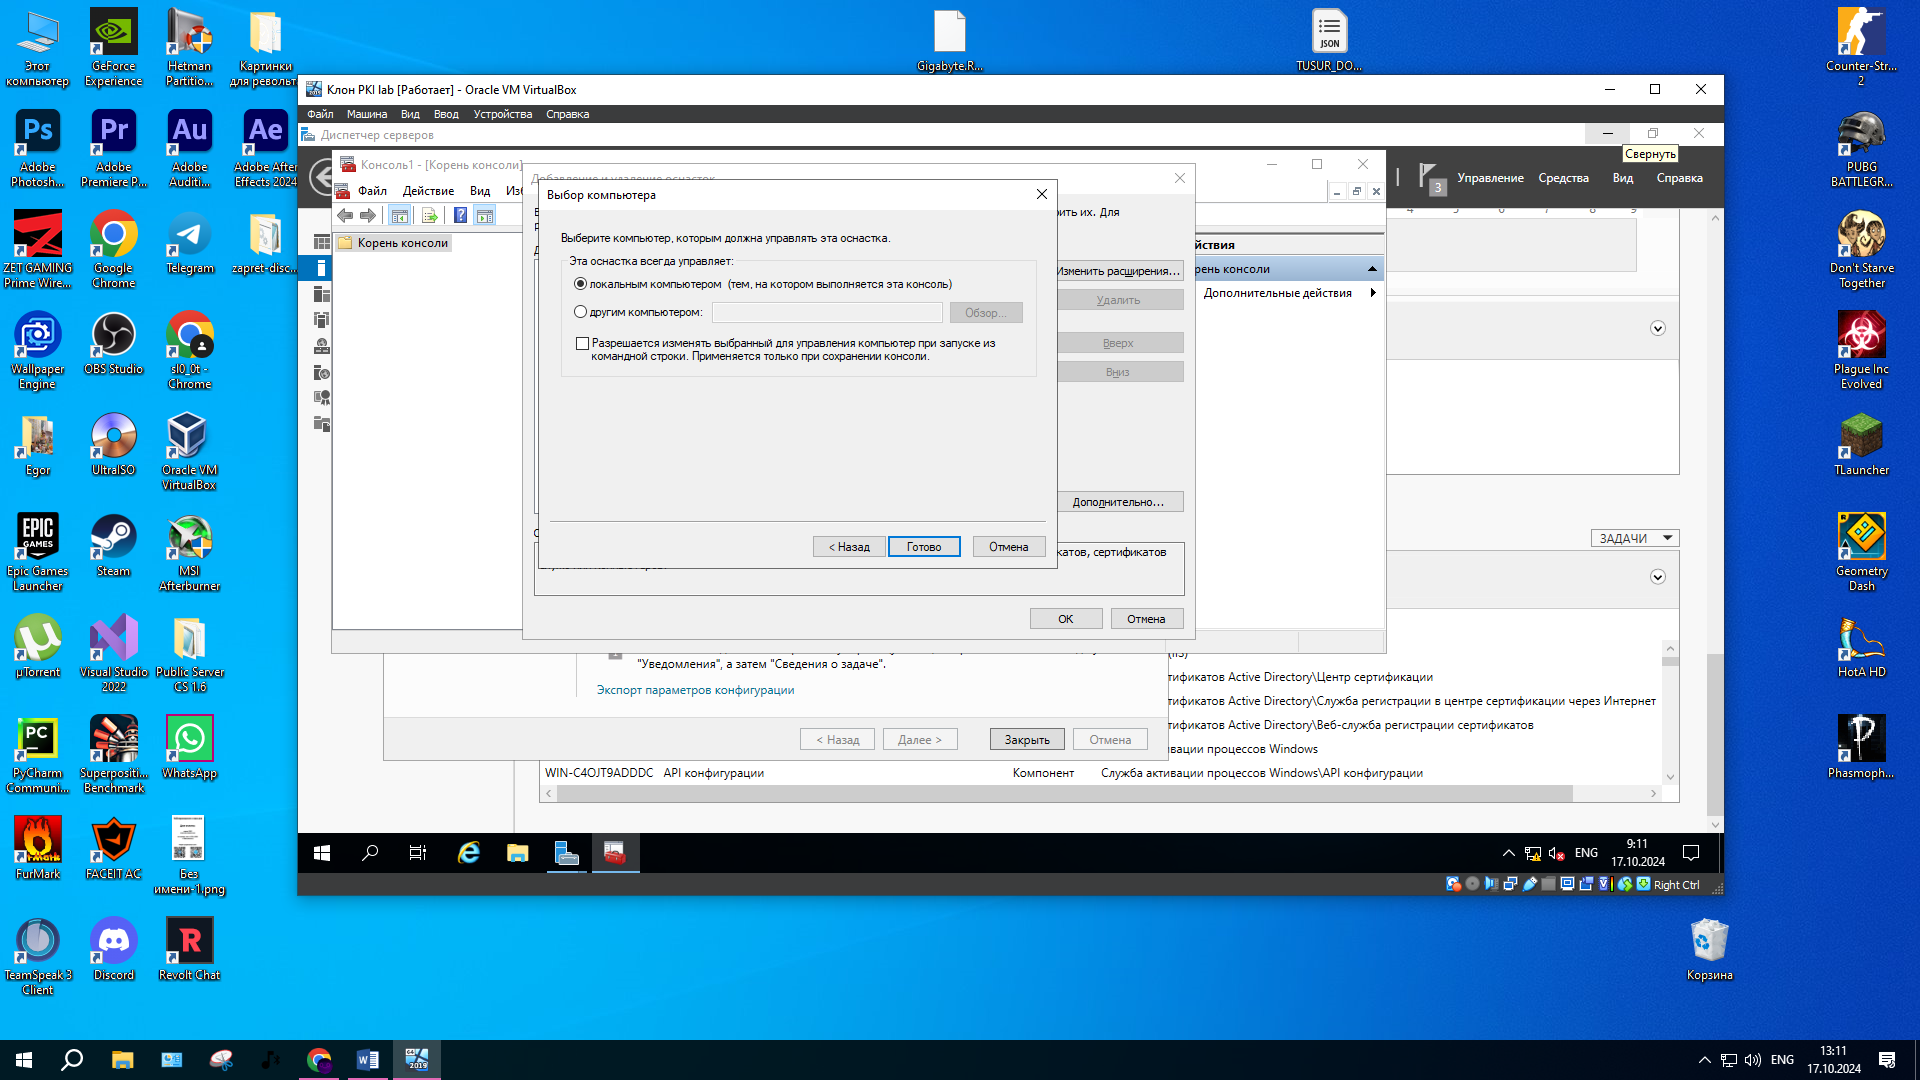Viewport: 1920px width, 1080px height.
Task: Select the Корень консоли tree item
Action: click(394, 243)
